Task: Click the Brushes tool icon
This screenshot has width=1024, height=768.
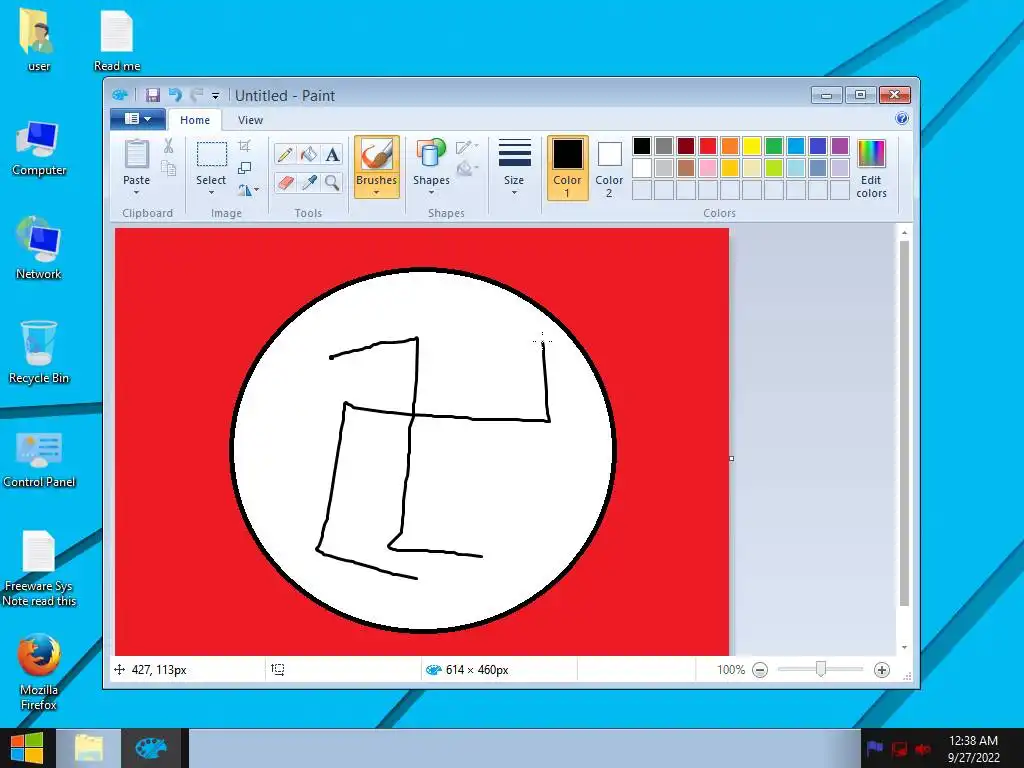Action: coord(377,155)
